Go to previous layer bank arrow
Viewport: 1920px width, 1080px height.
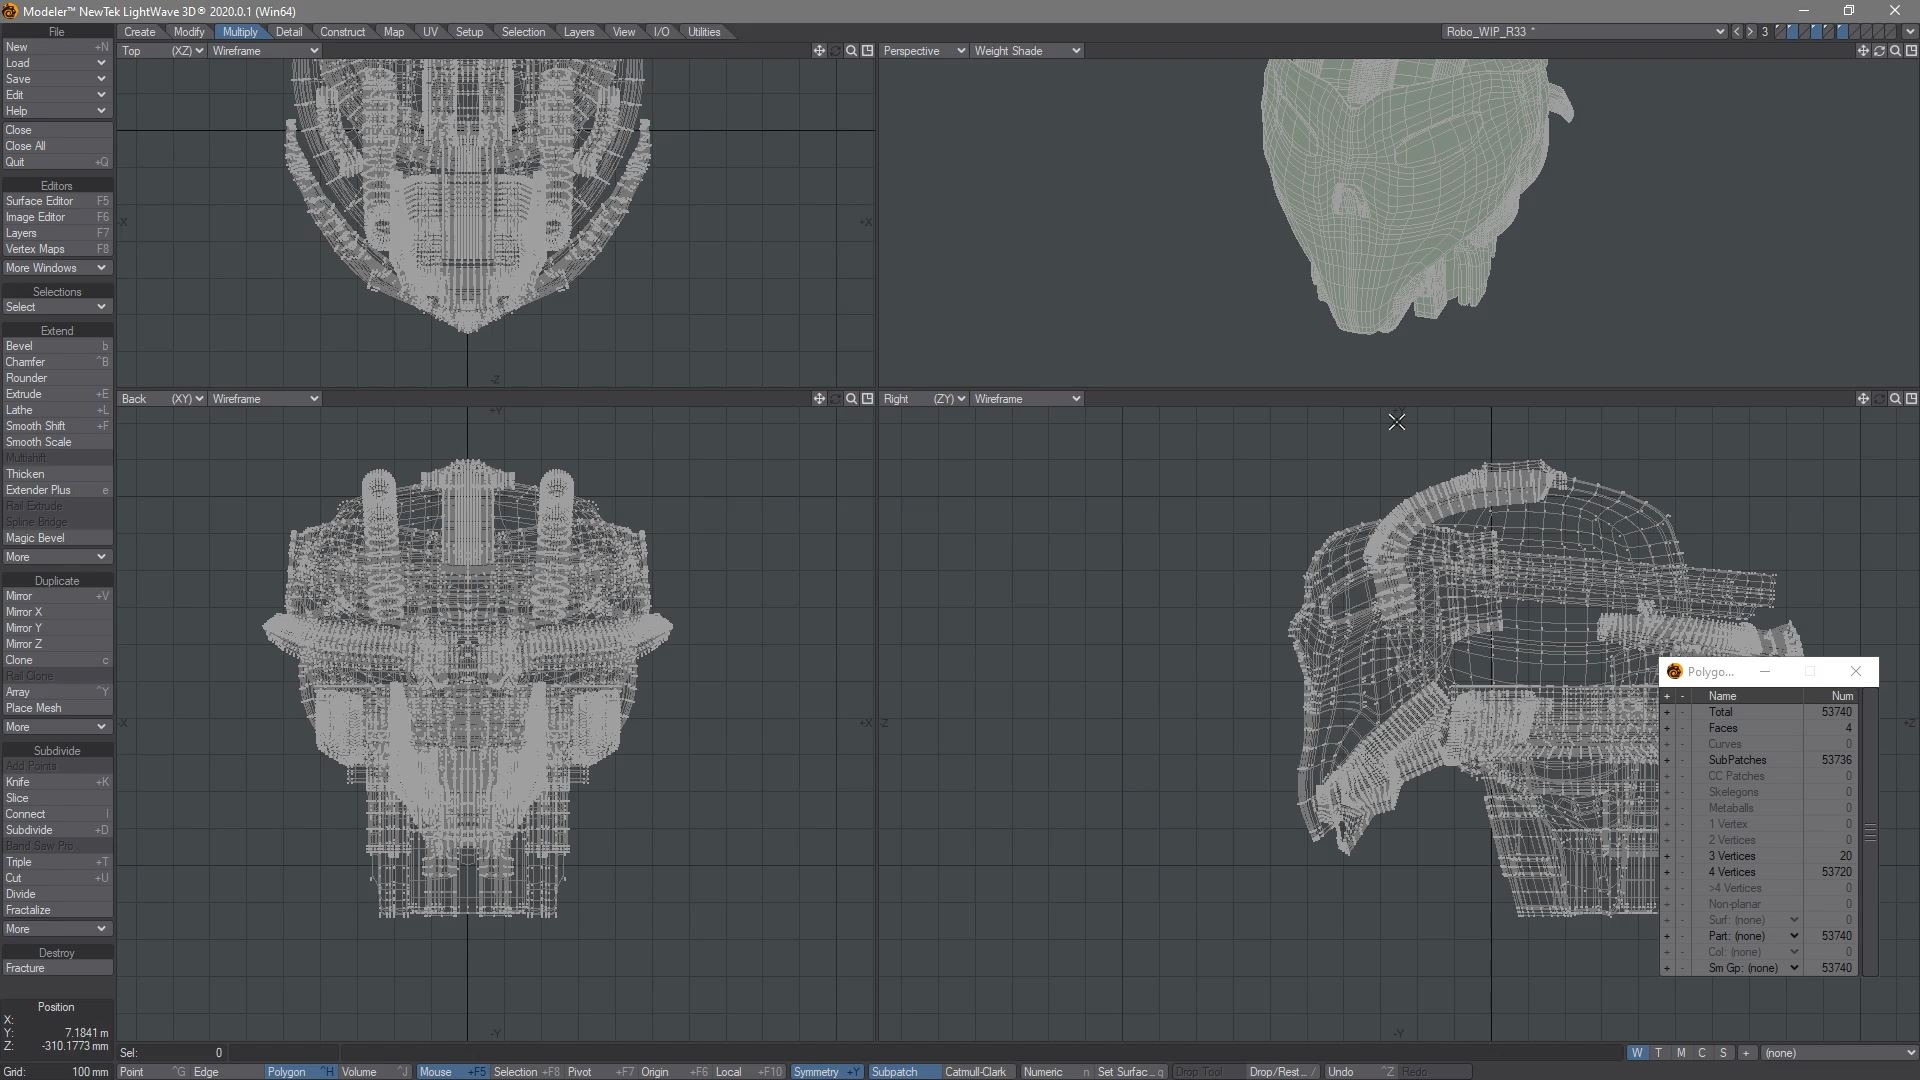[x=1737, y=32]
